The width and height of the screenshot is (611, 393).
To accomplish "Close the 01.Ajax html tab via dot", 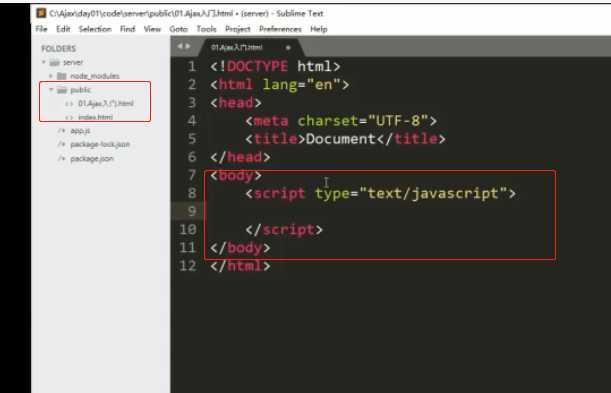I will coord(288,48).
